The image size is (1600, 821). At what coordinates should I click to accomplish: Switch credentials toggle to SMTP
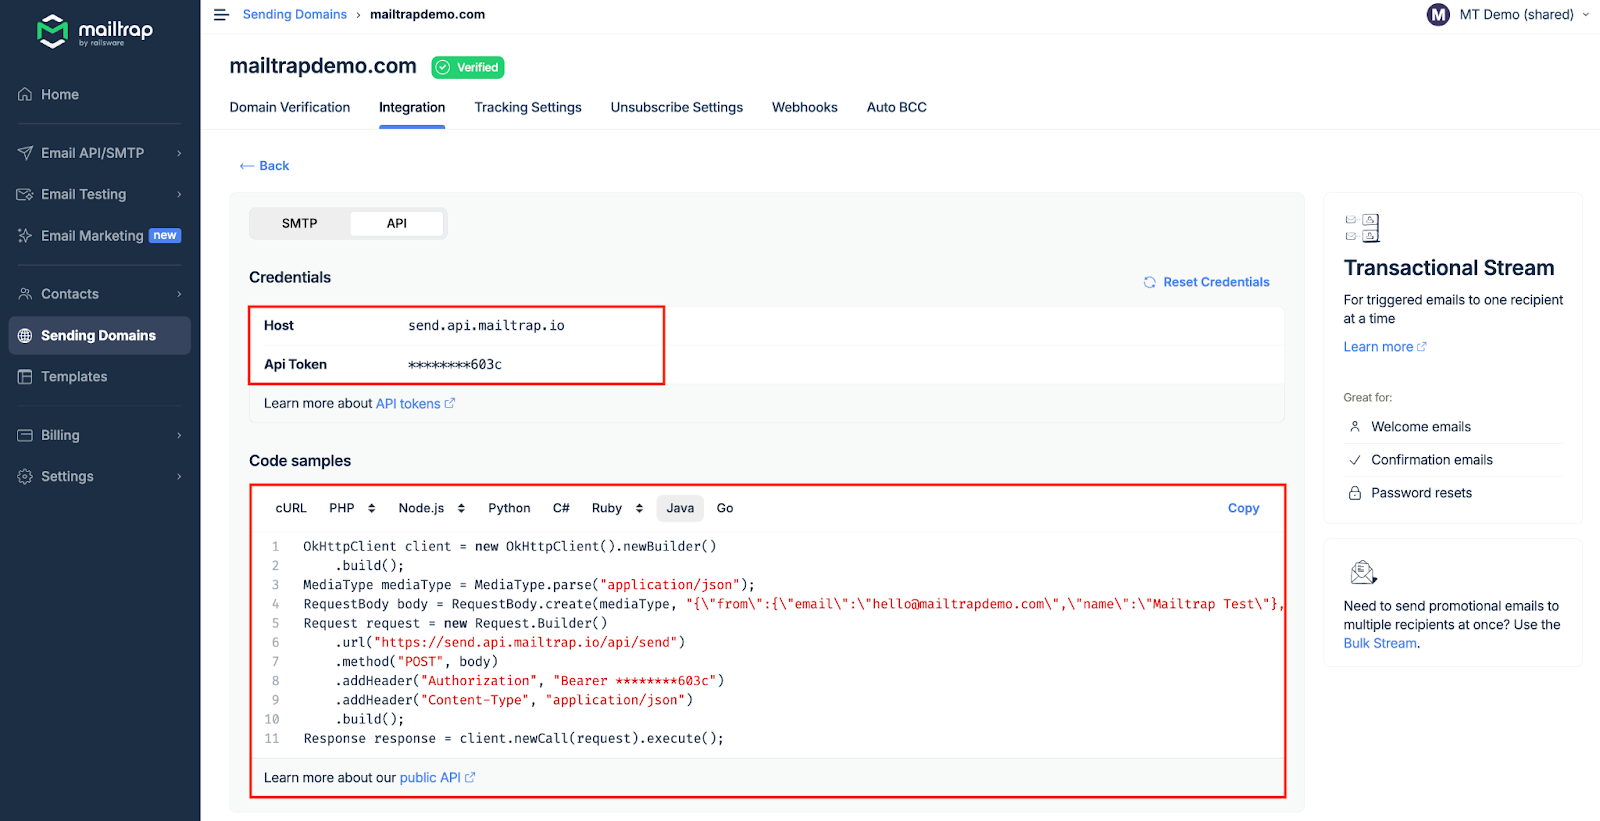[299, 224]
